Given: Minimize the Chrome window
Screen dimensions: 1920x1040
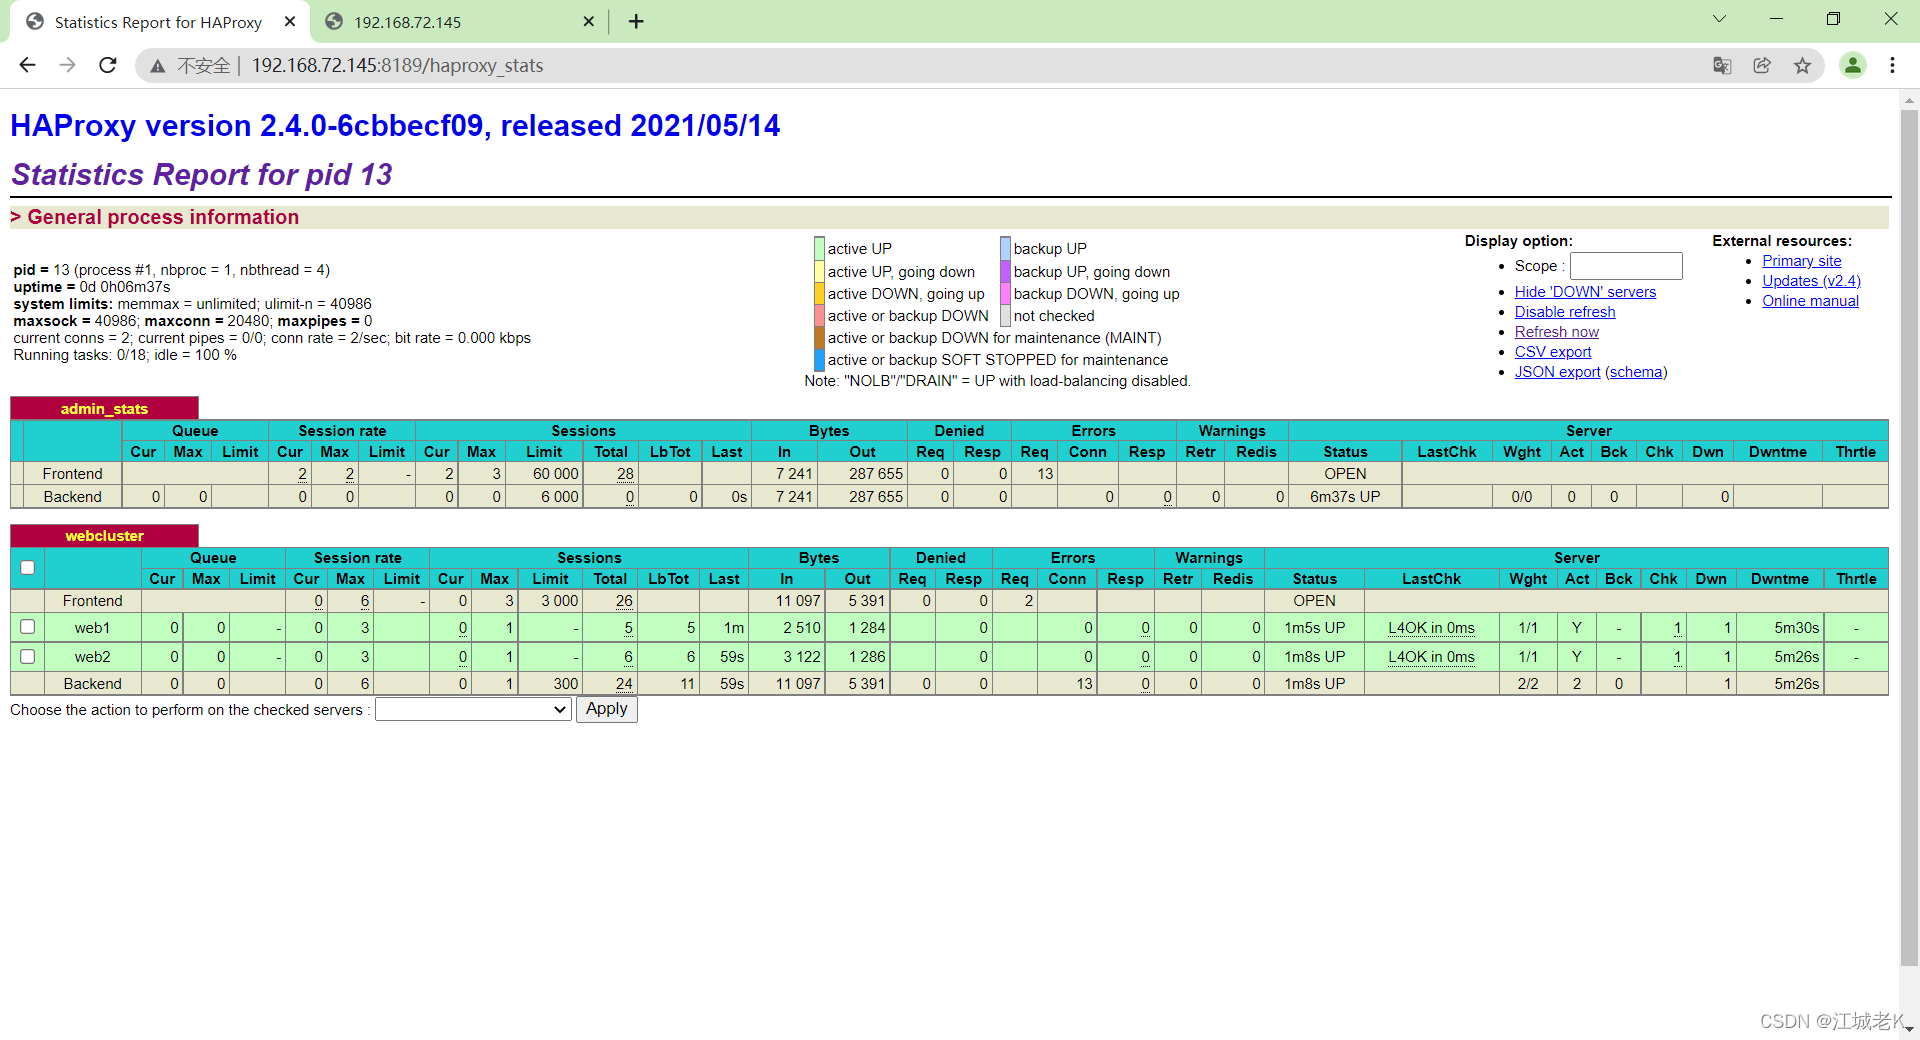Looking at the screenshot, I should coord(1776,19).
